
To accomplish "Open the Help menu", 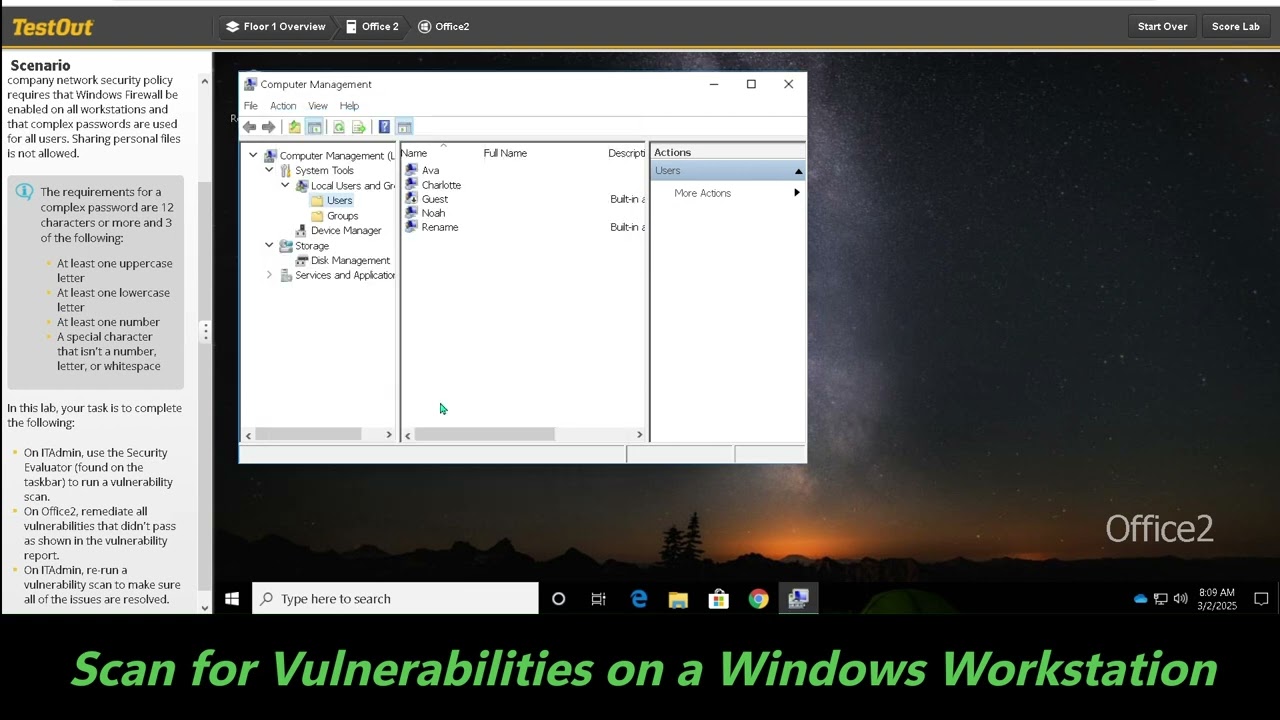I will pyautogui.click(x=349, y=106).
